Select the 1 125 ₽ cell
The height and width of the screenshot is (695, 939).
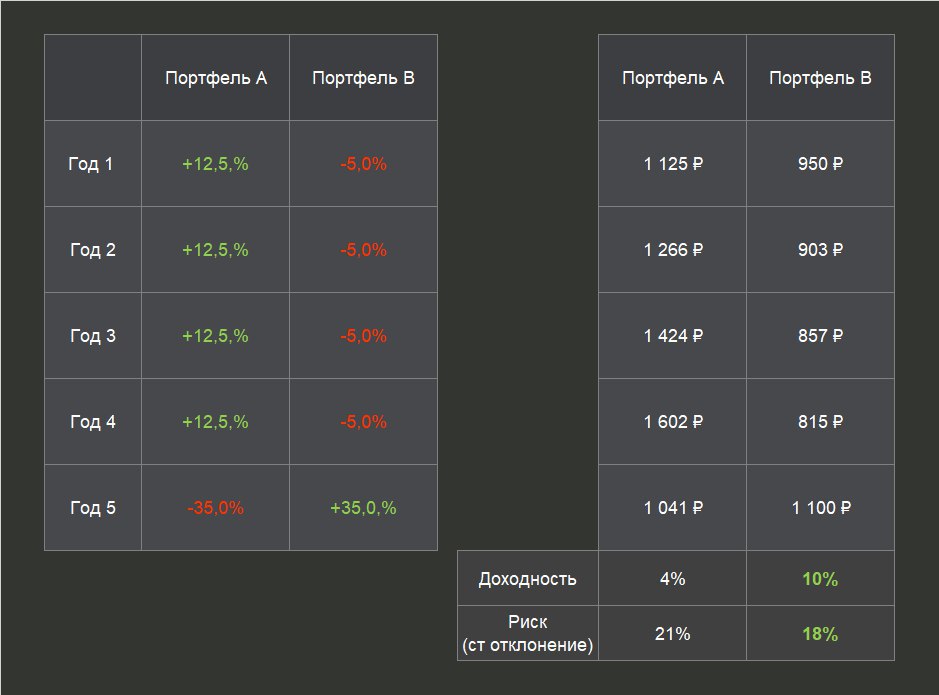(x=673, y=164)
